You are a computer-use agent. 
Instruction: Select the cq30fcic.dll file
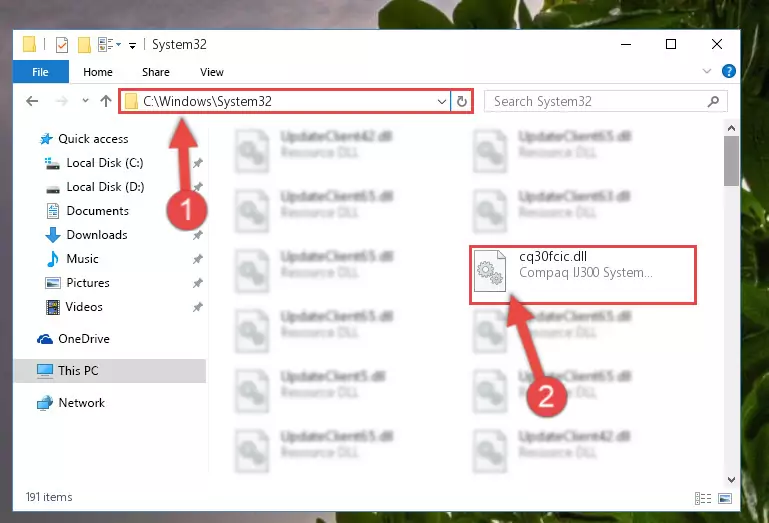click(583, 275)
